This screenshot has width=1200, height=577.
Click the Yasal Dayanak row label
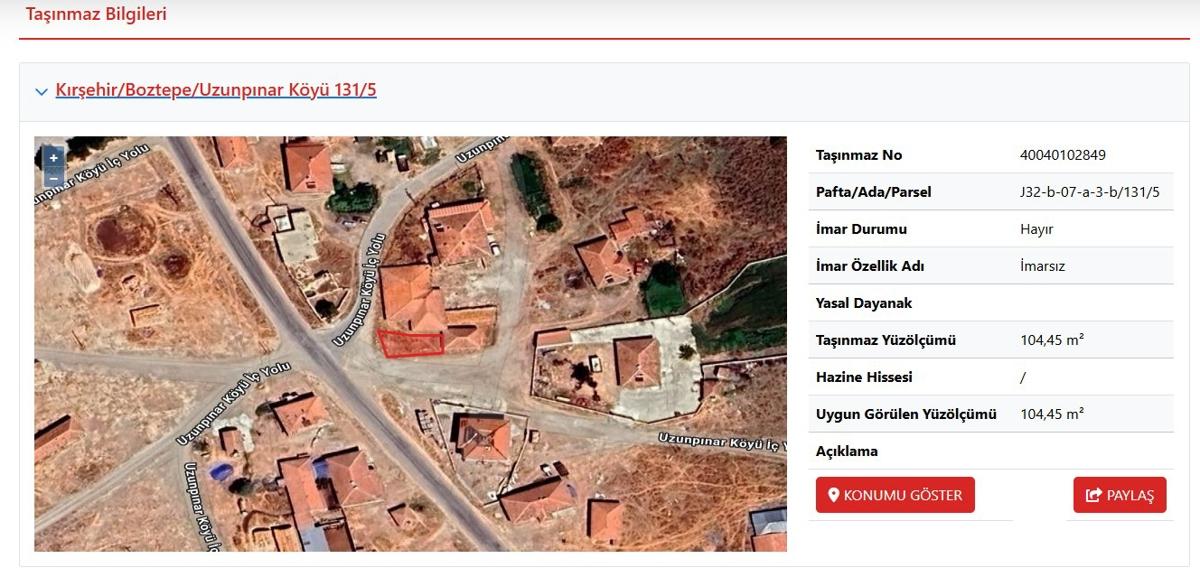[x=864, y=303]
